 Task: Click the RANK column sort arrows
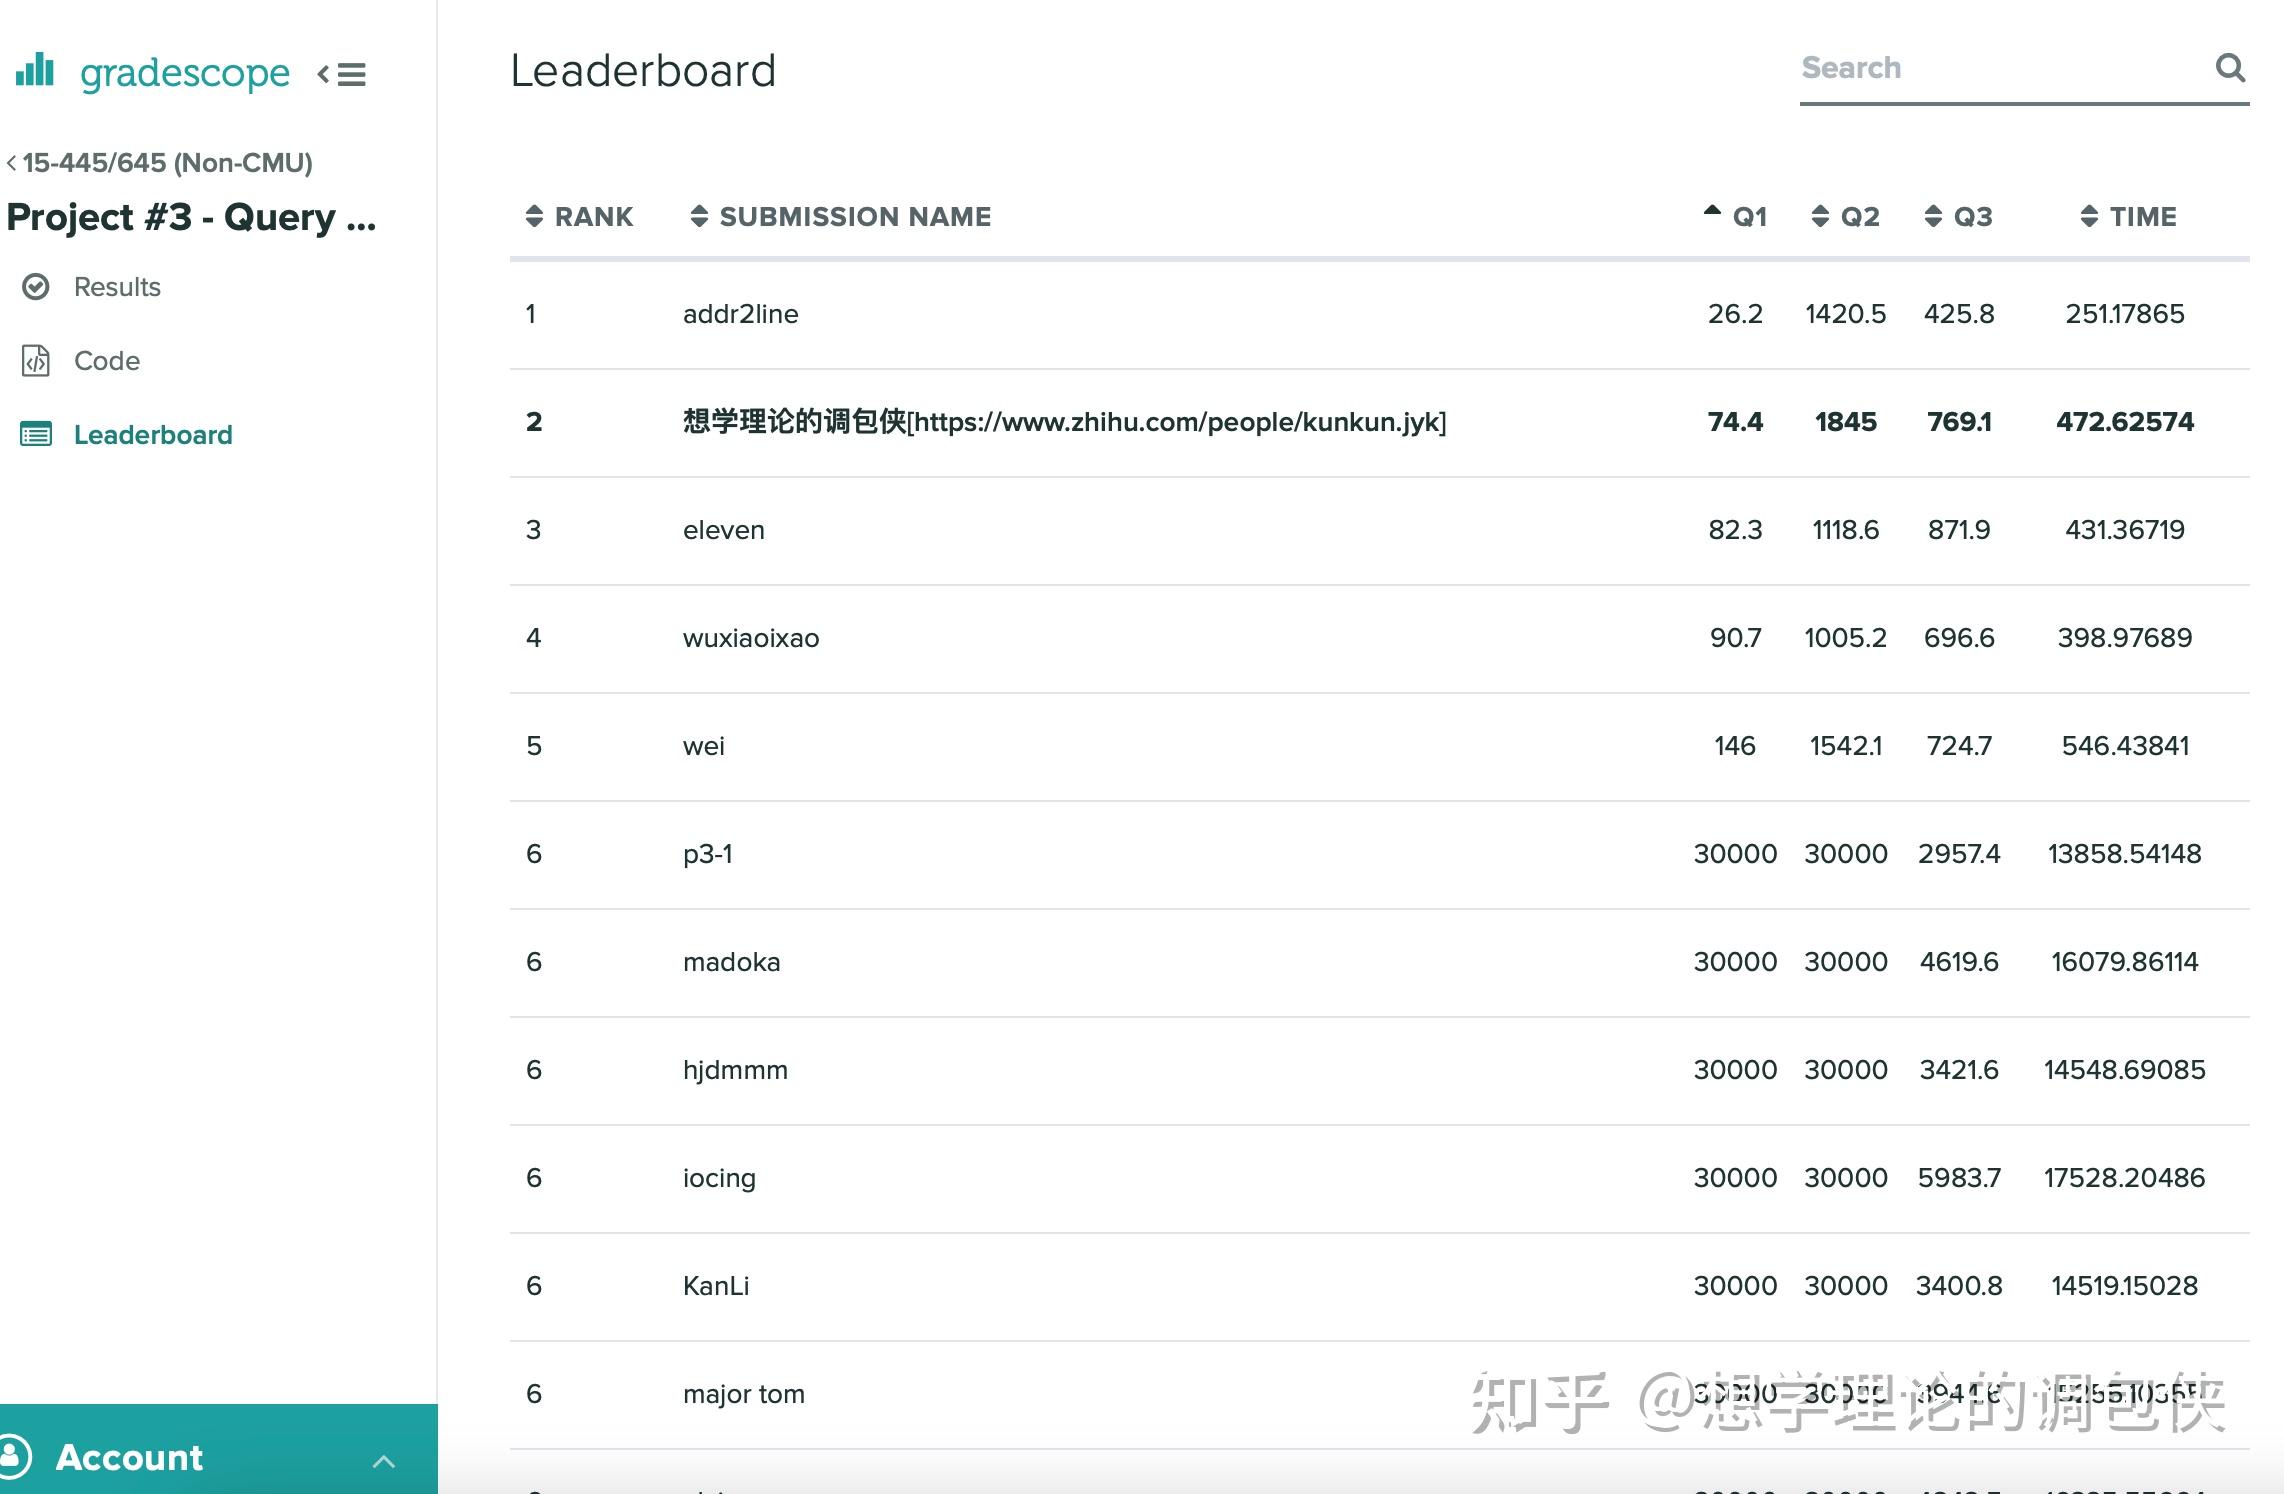[536, 216]
